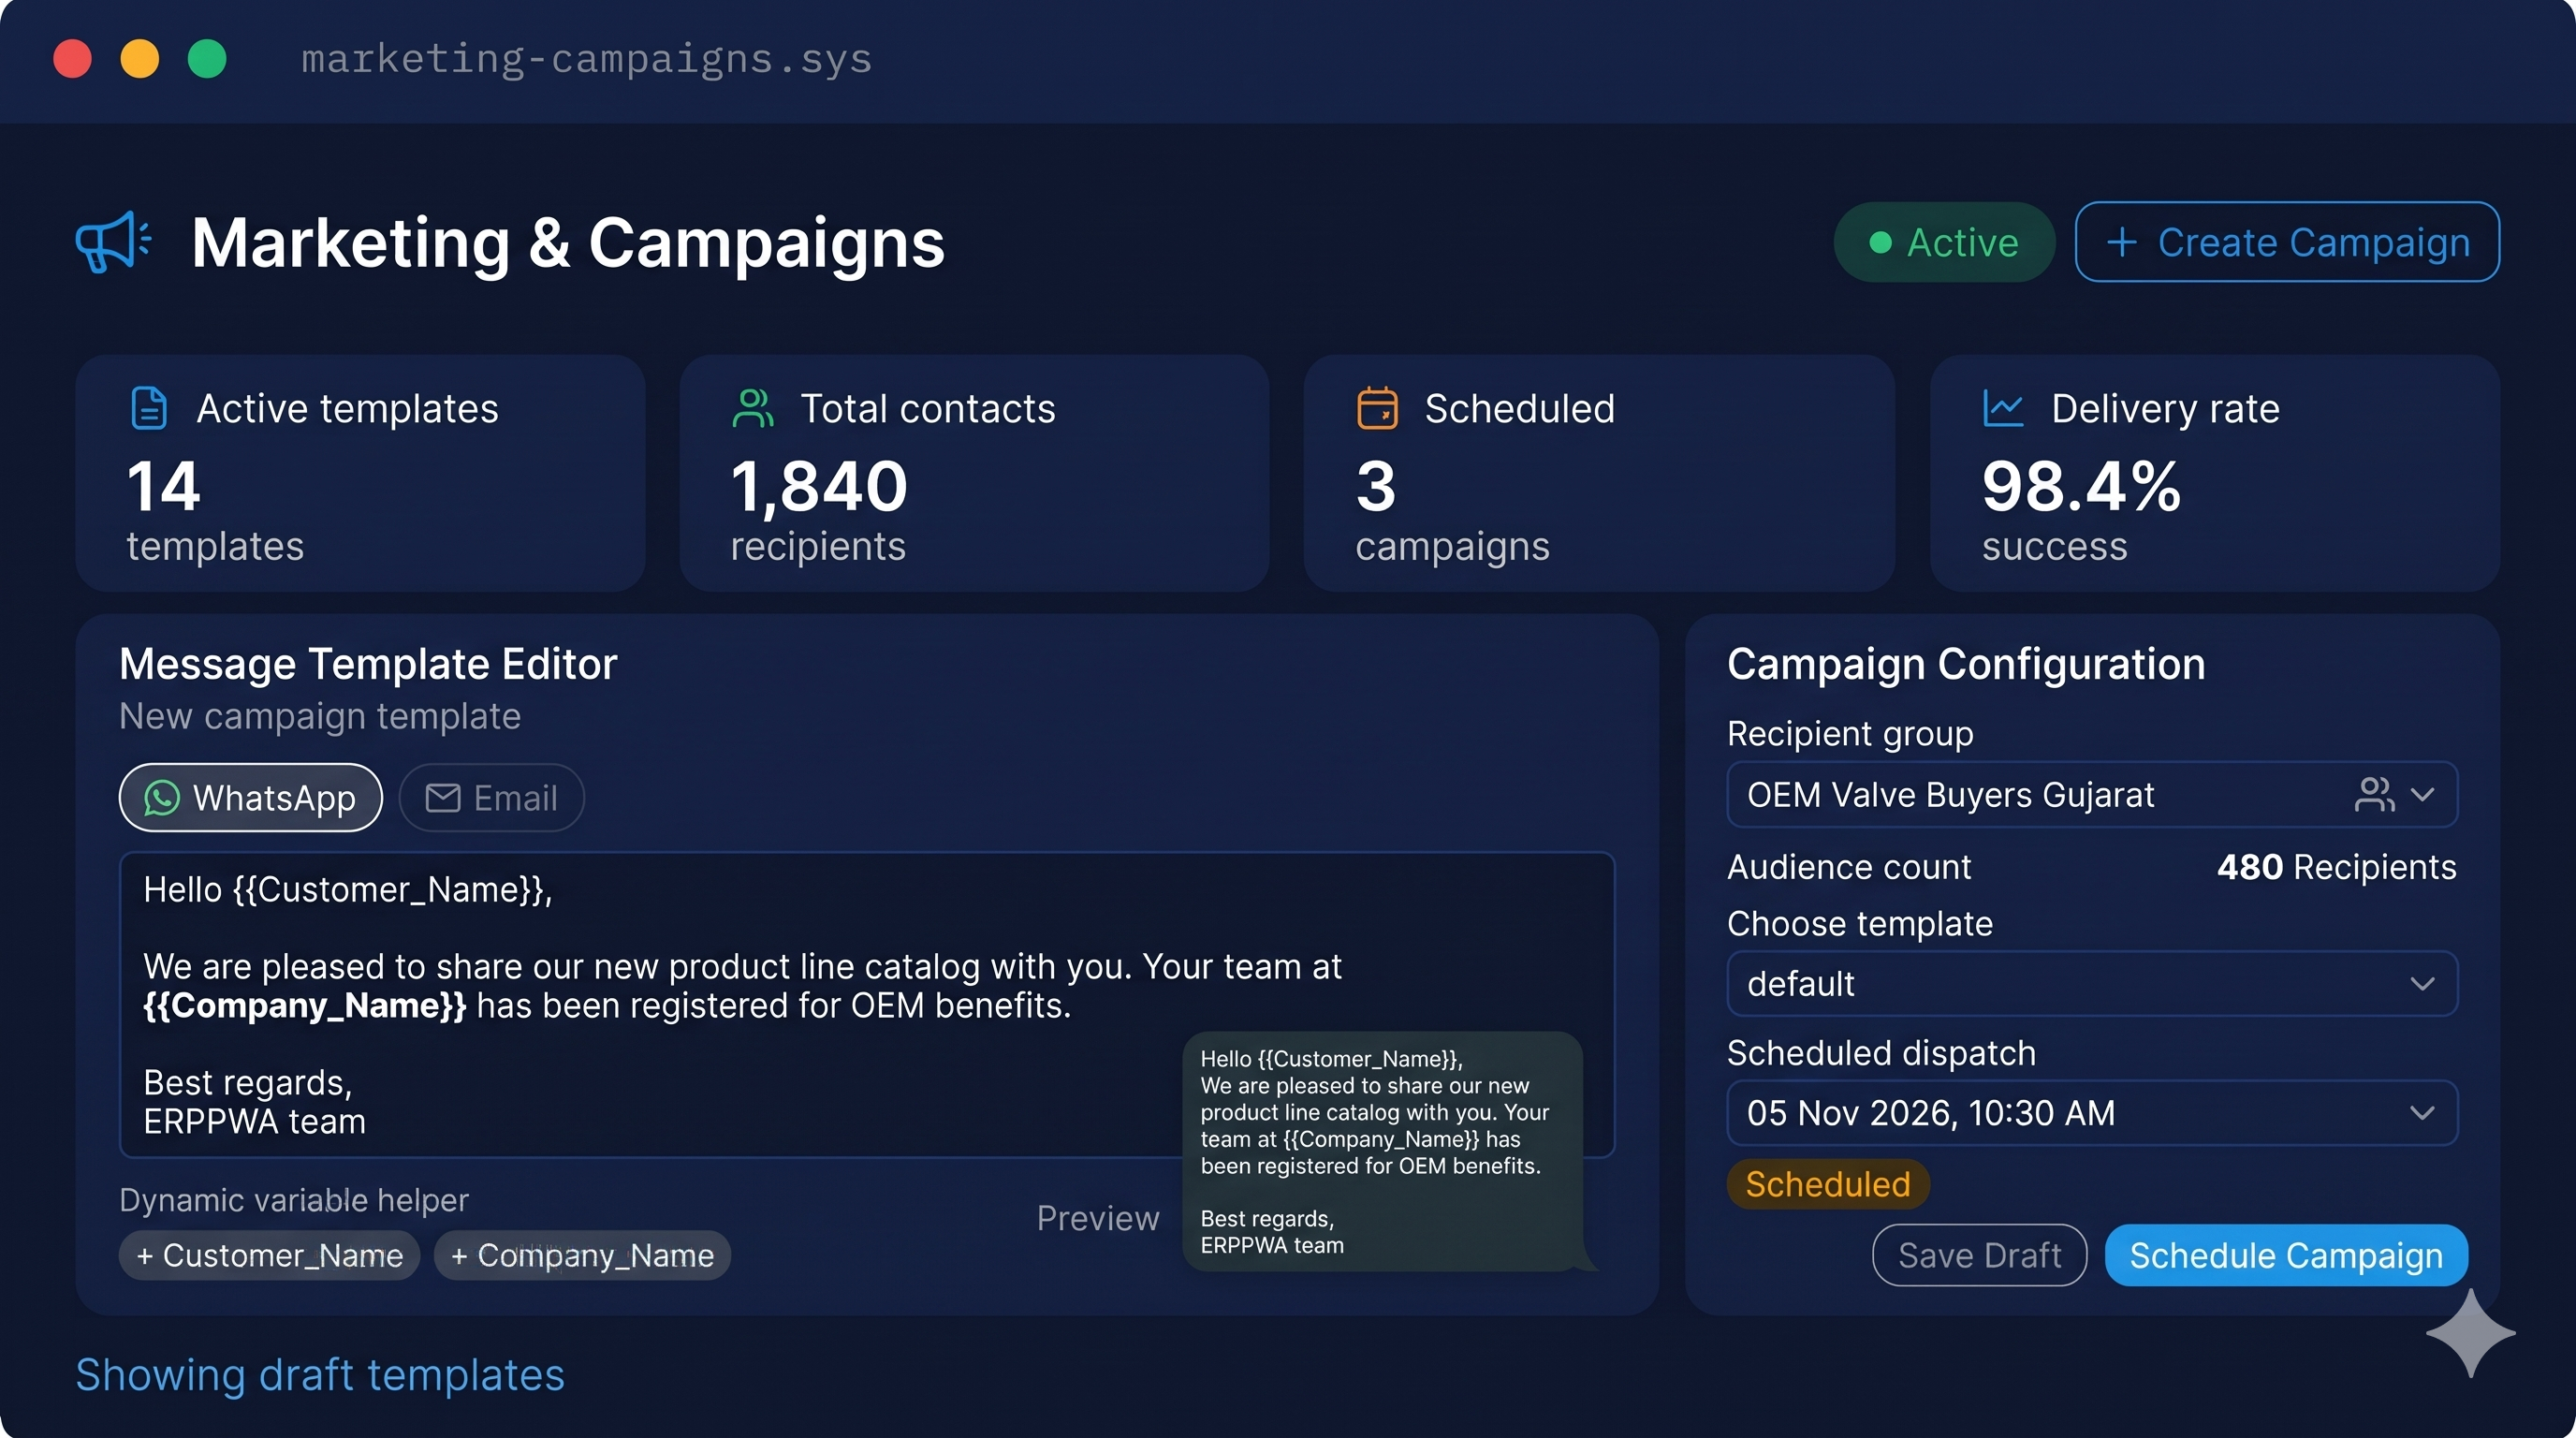This screenshot has height=1438, width=2576.
Task: Click the people icon inside Recipient group field
Action: 2374,795
